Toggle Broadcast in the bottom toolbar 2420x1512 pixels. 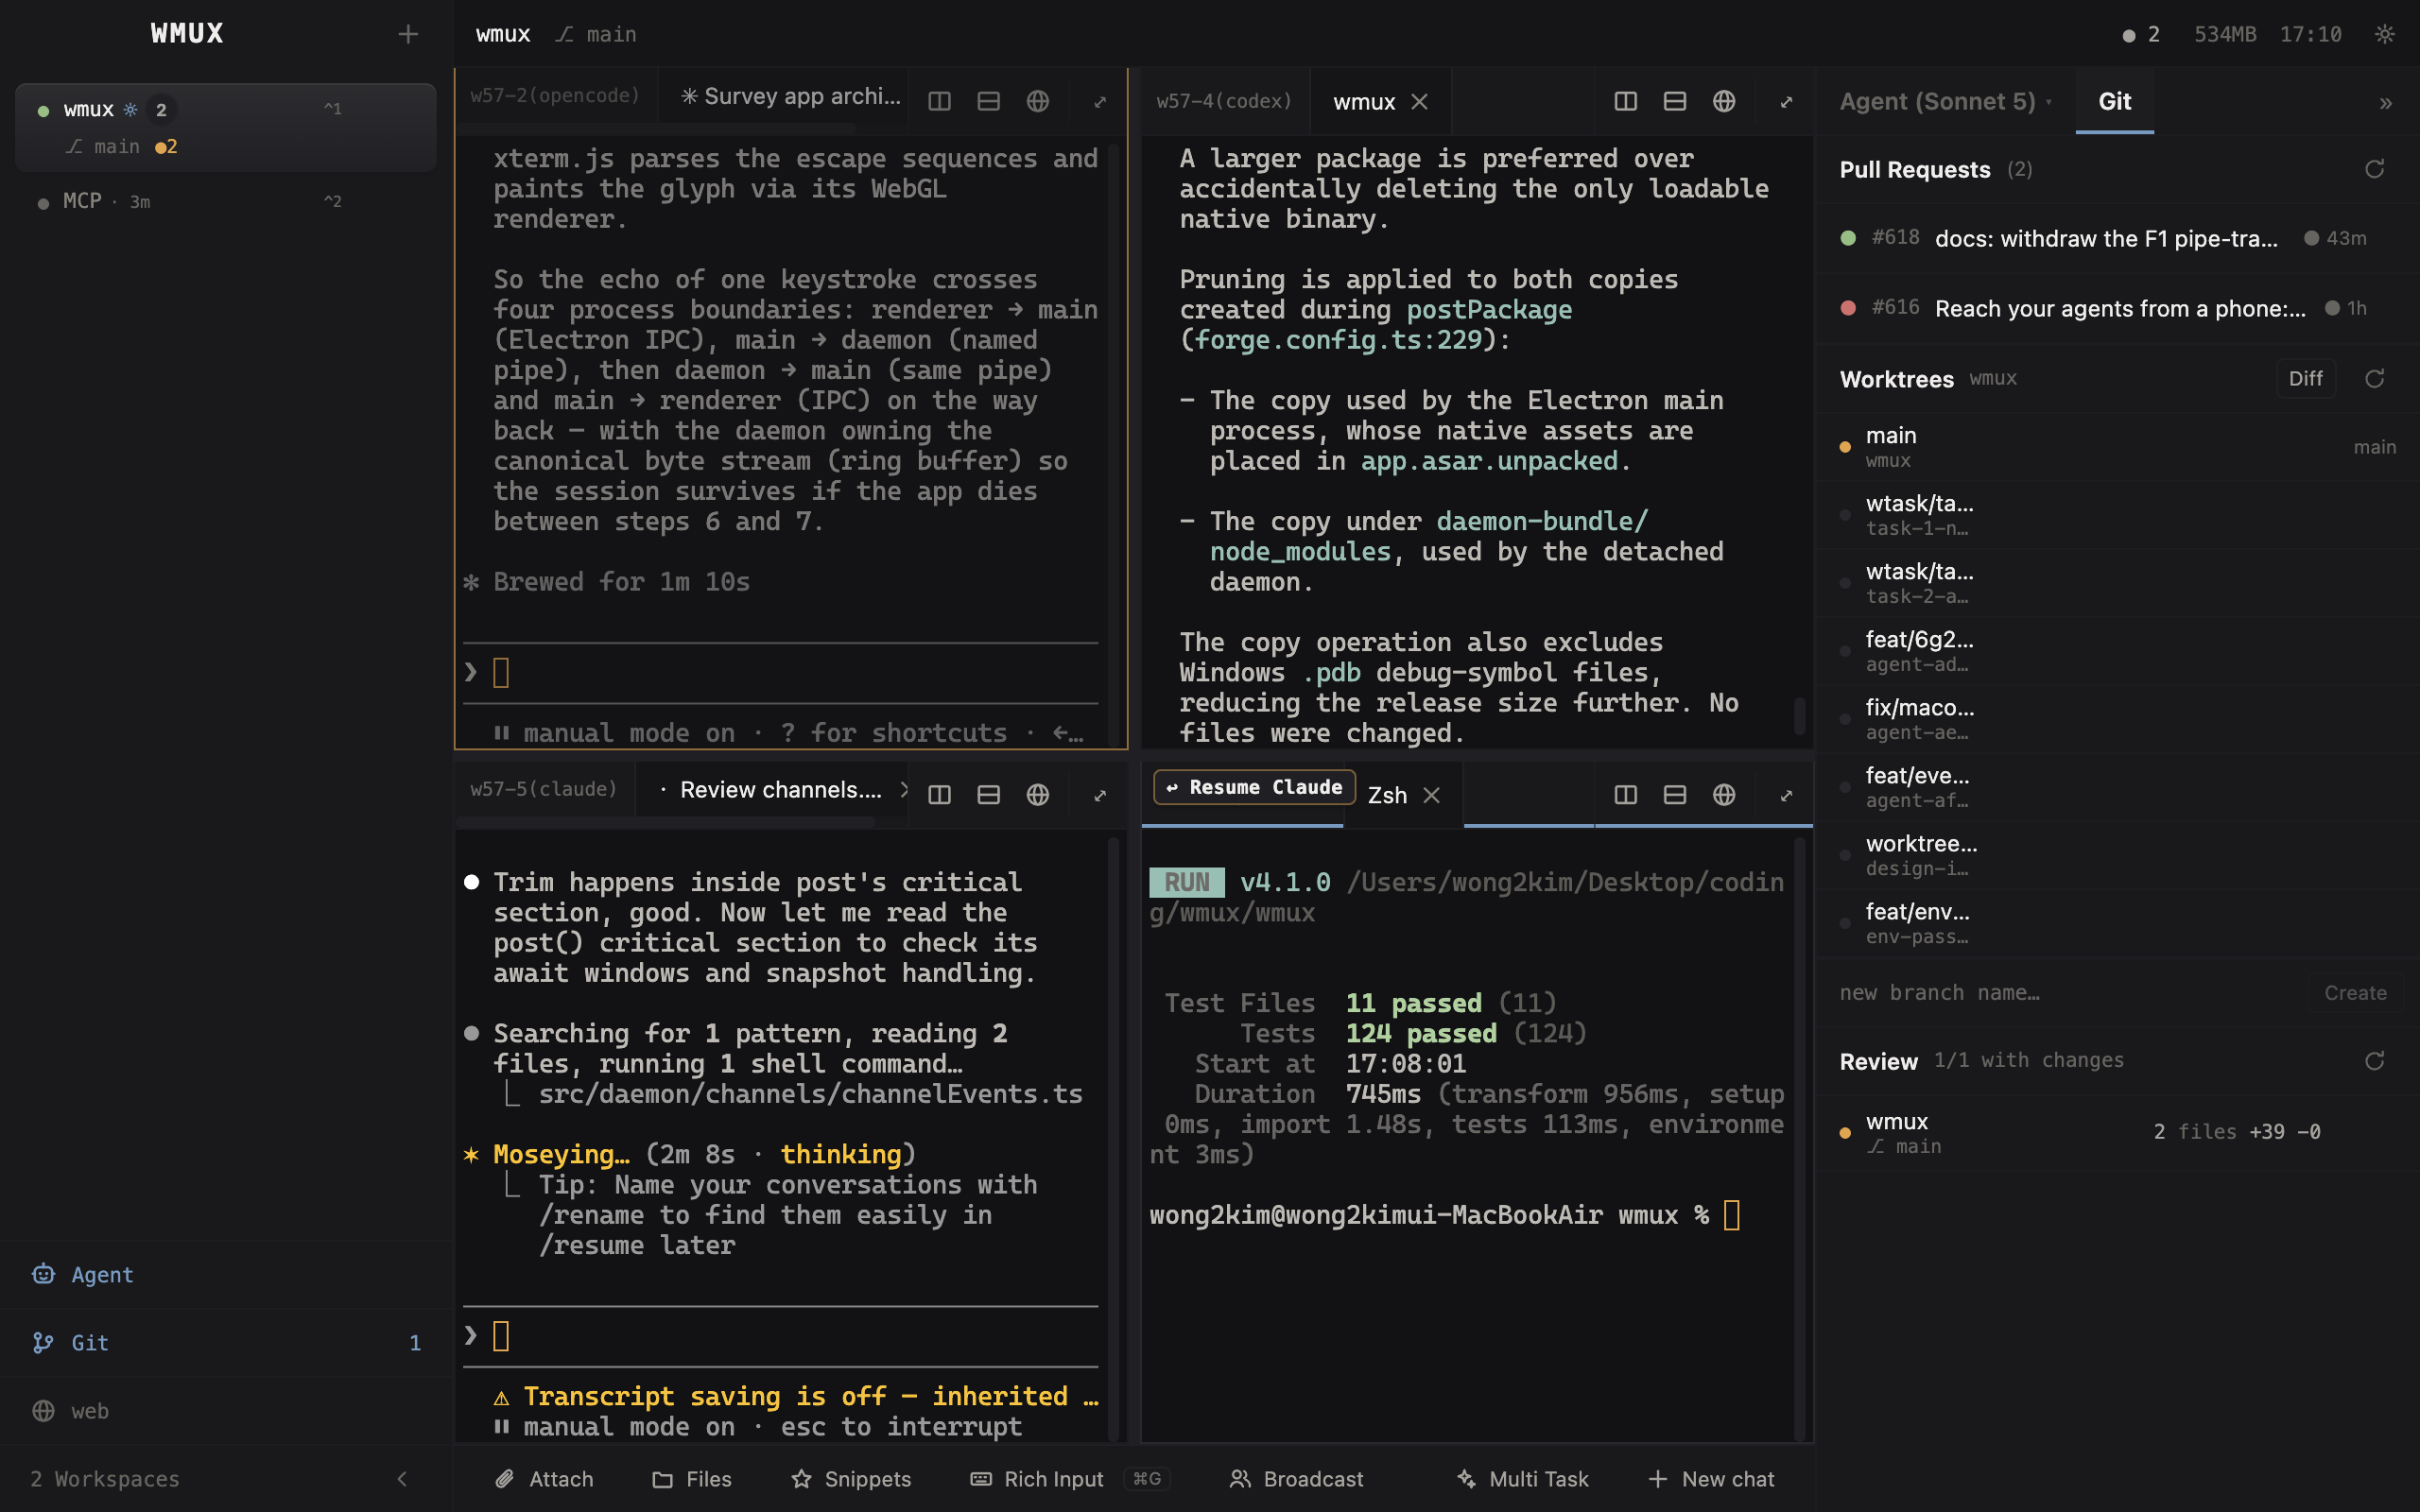[x=1296, y=1479]
